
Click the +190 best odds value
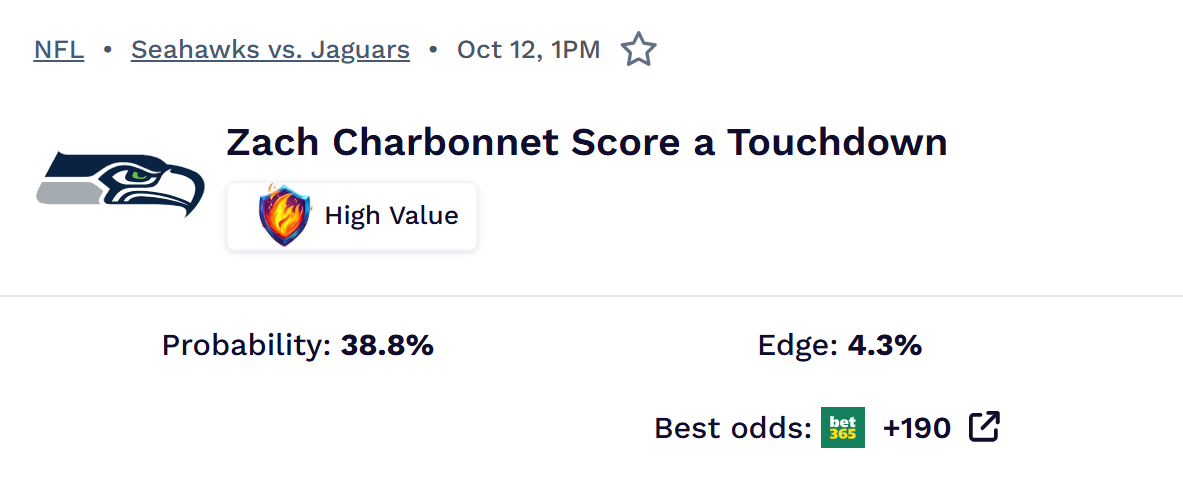916,429
